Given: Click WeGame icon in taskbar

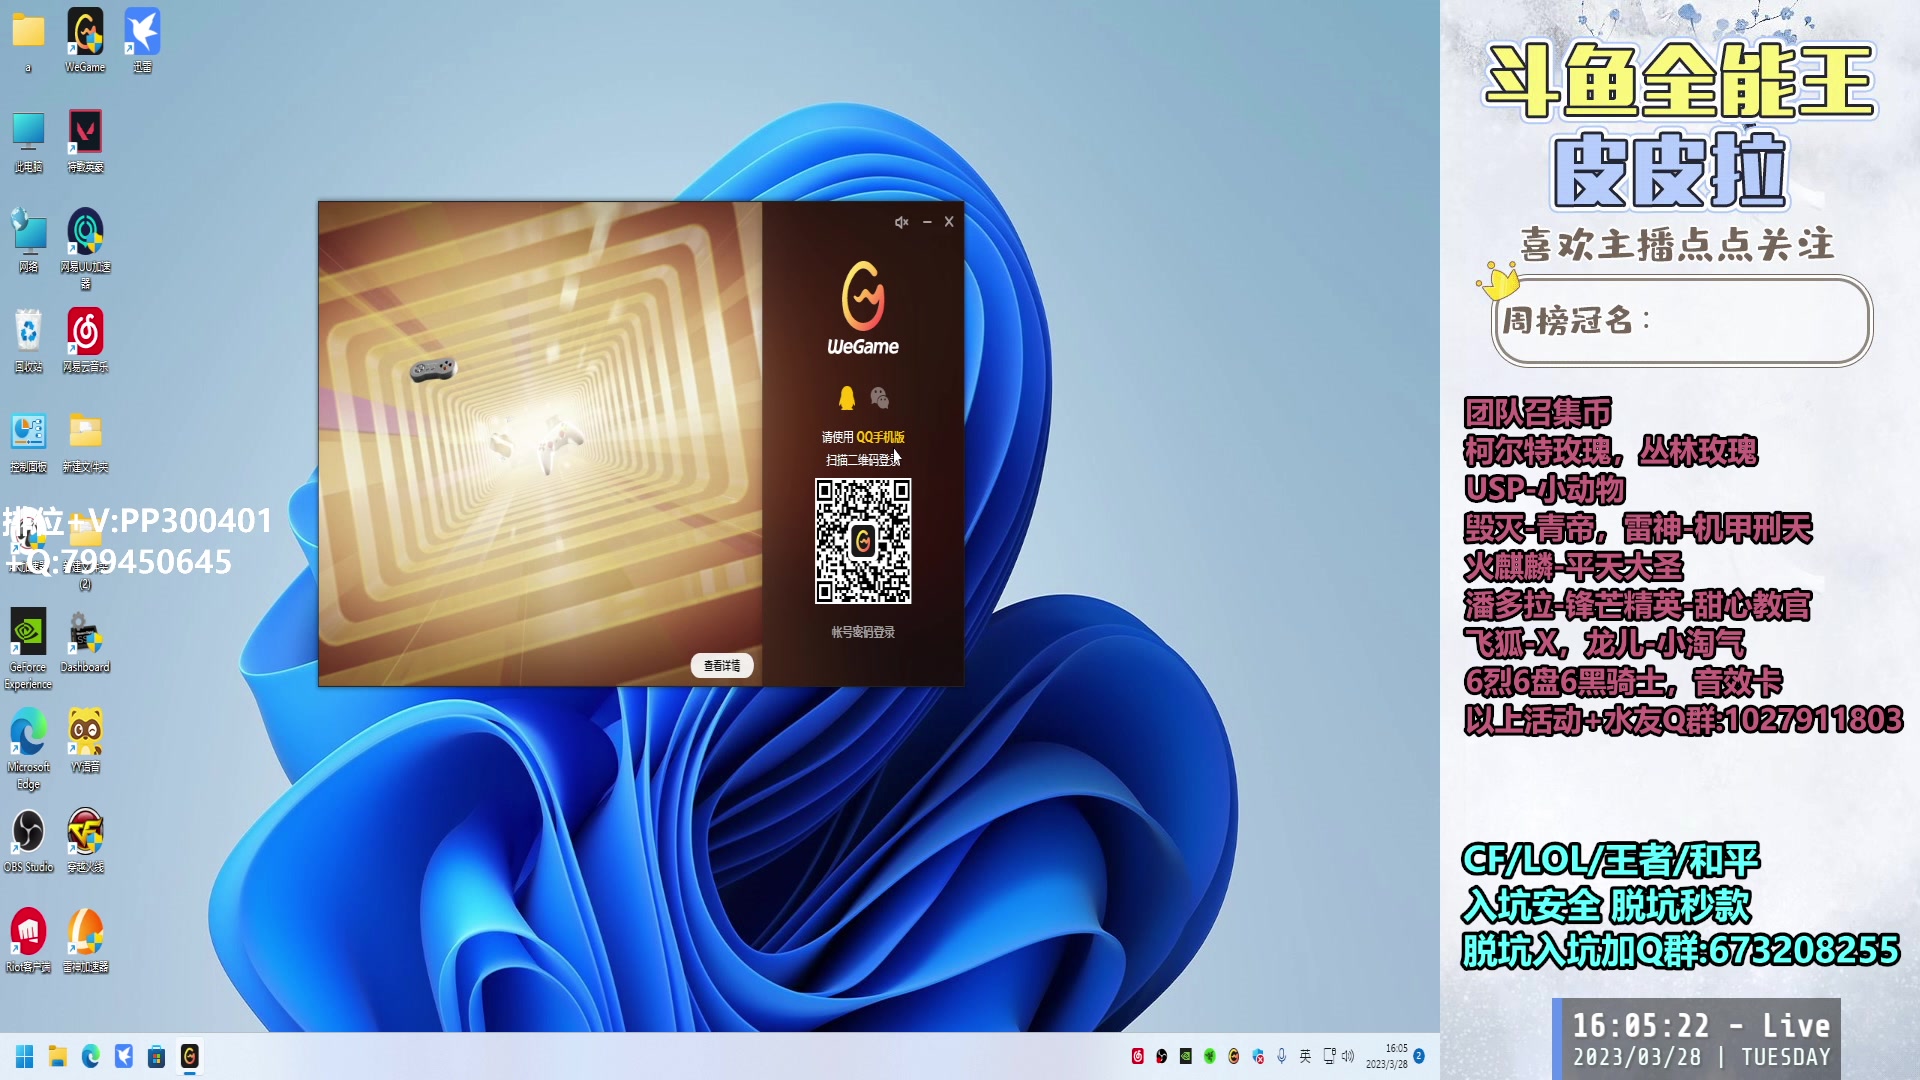Looking at the screenshot, I should pyautogui.click(x=189, y=1056).
